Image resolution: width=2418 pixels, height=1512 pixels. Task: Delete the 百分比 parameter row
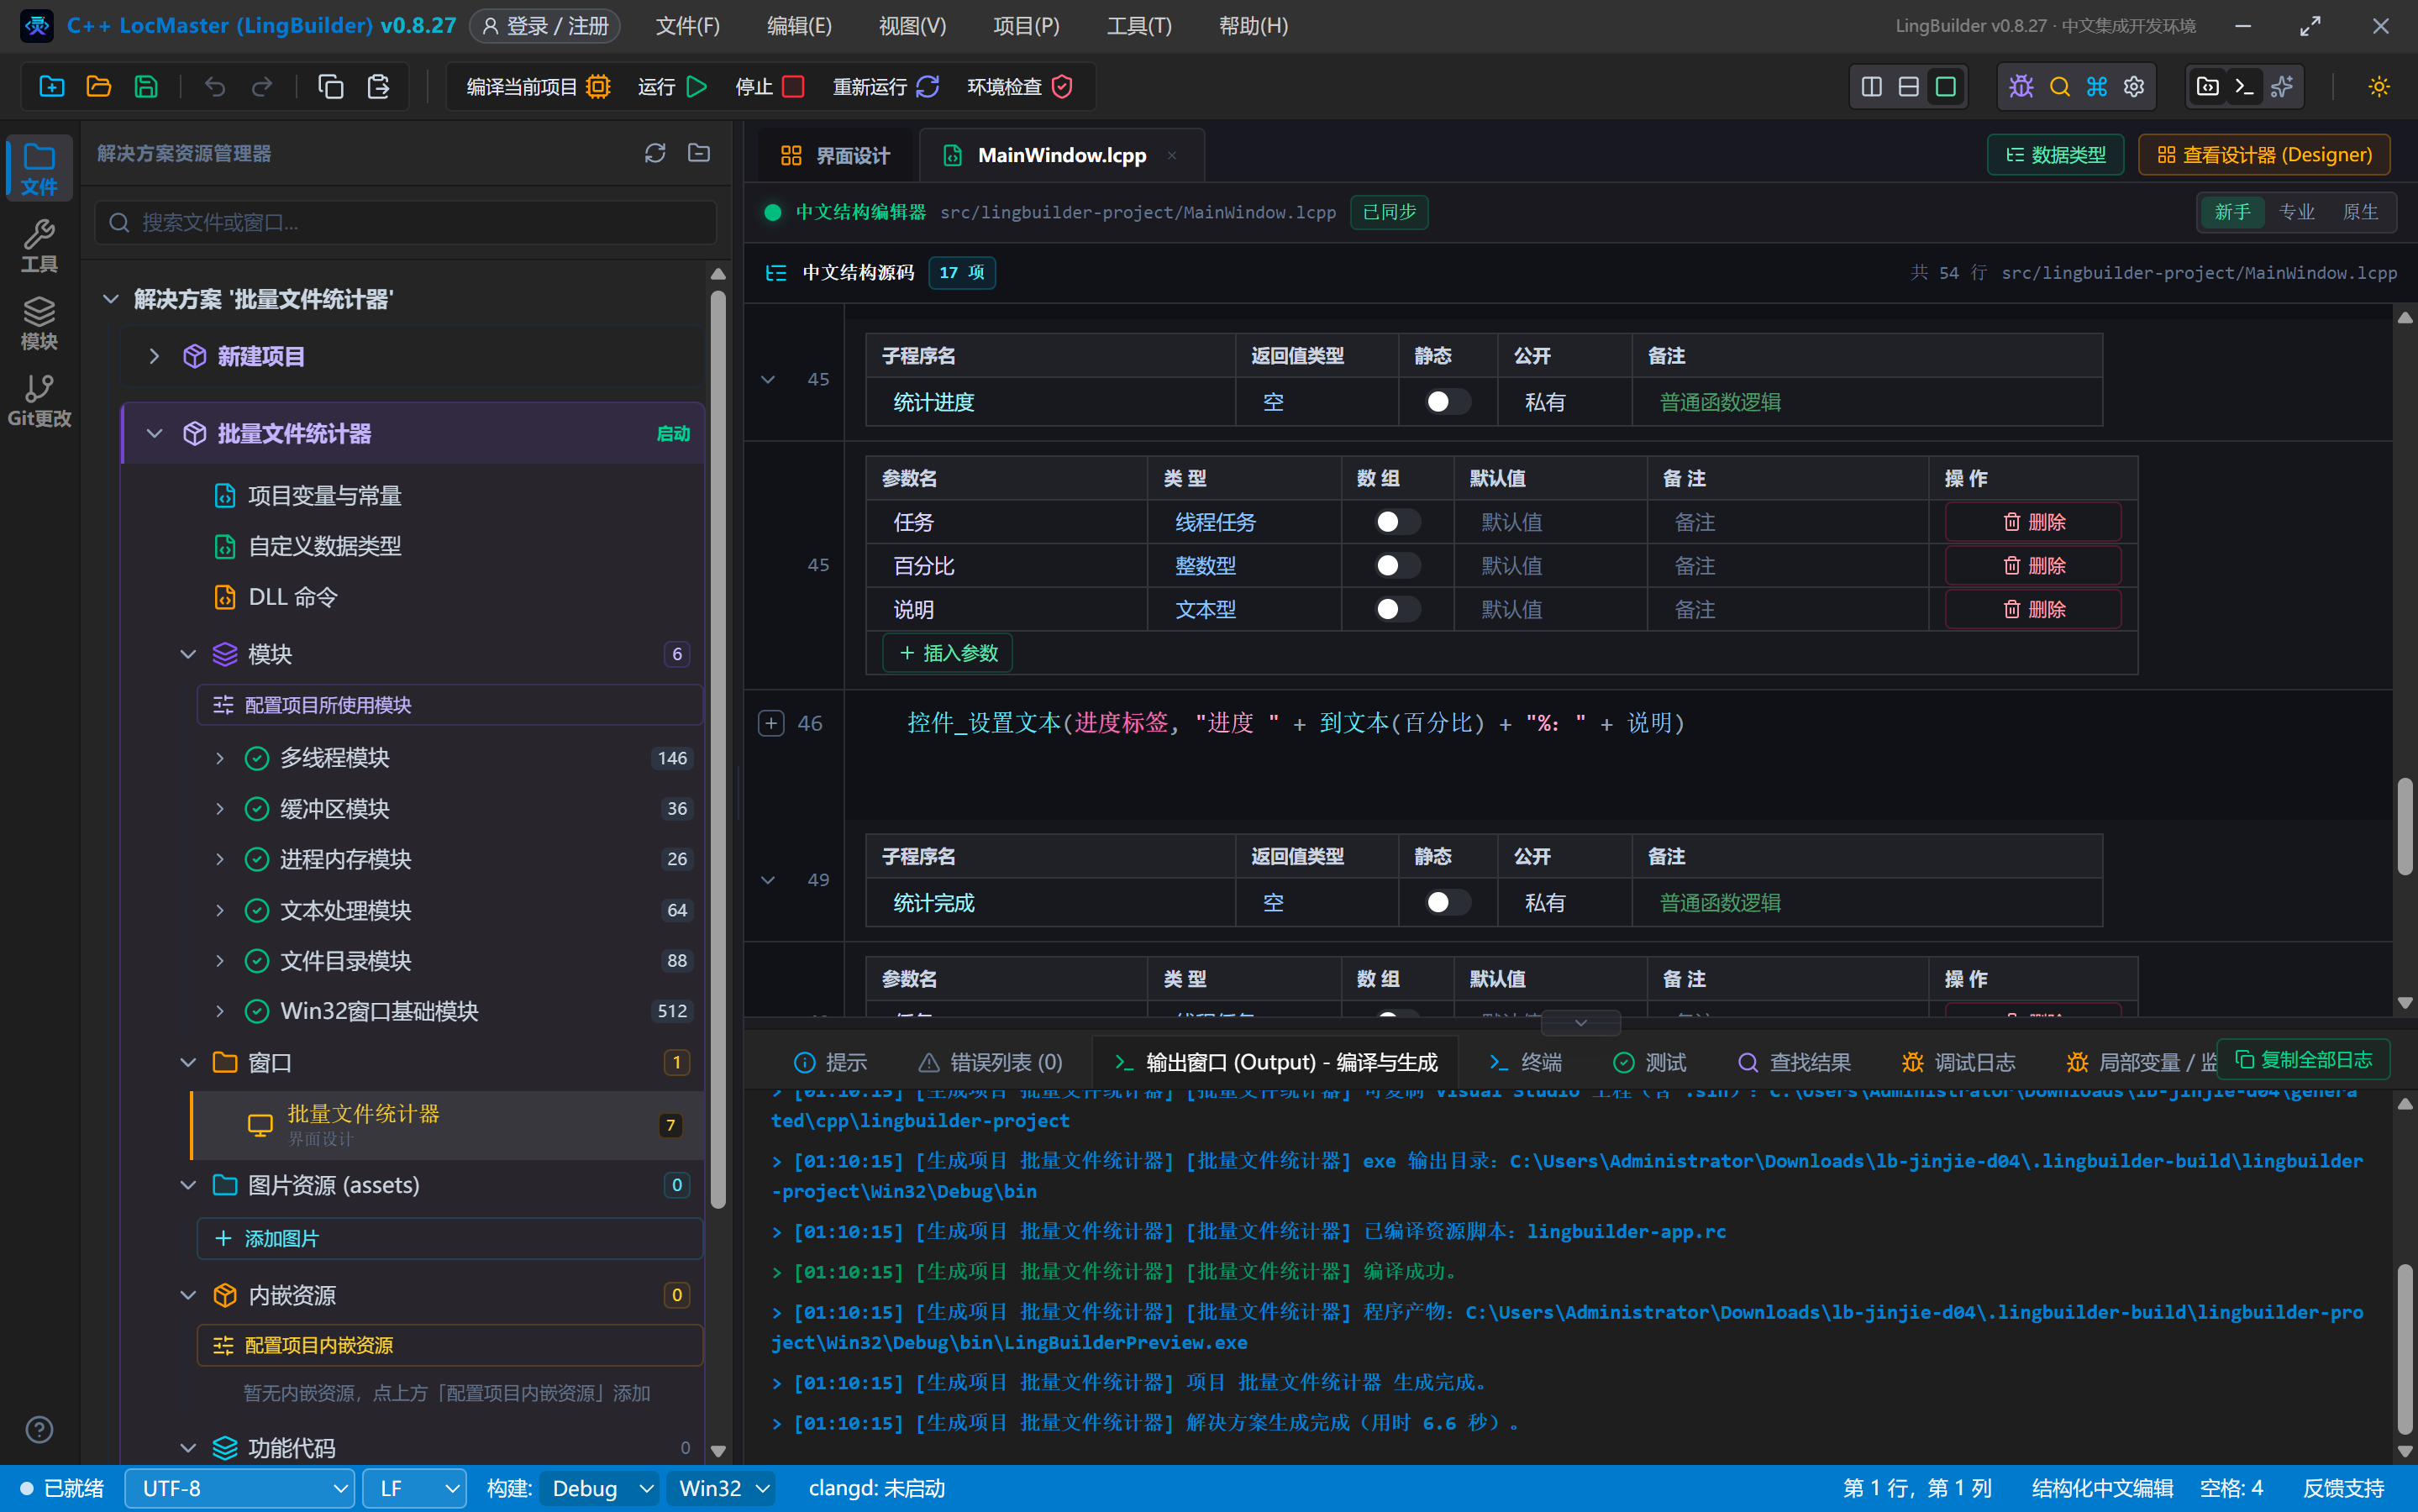pos(2033,566)
